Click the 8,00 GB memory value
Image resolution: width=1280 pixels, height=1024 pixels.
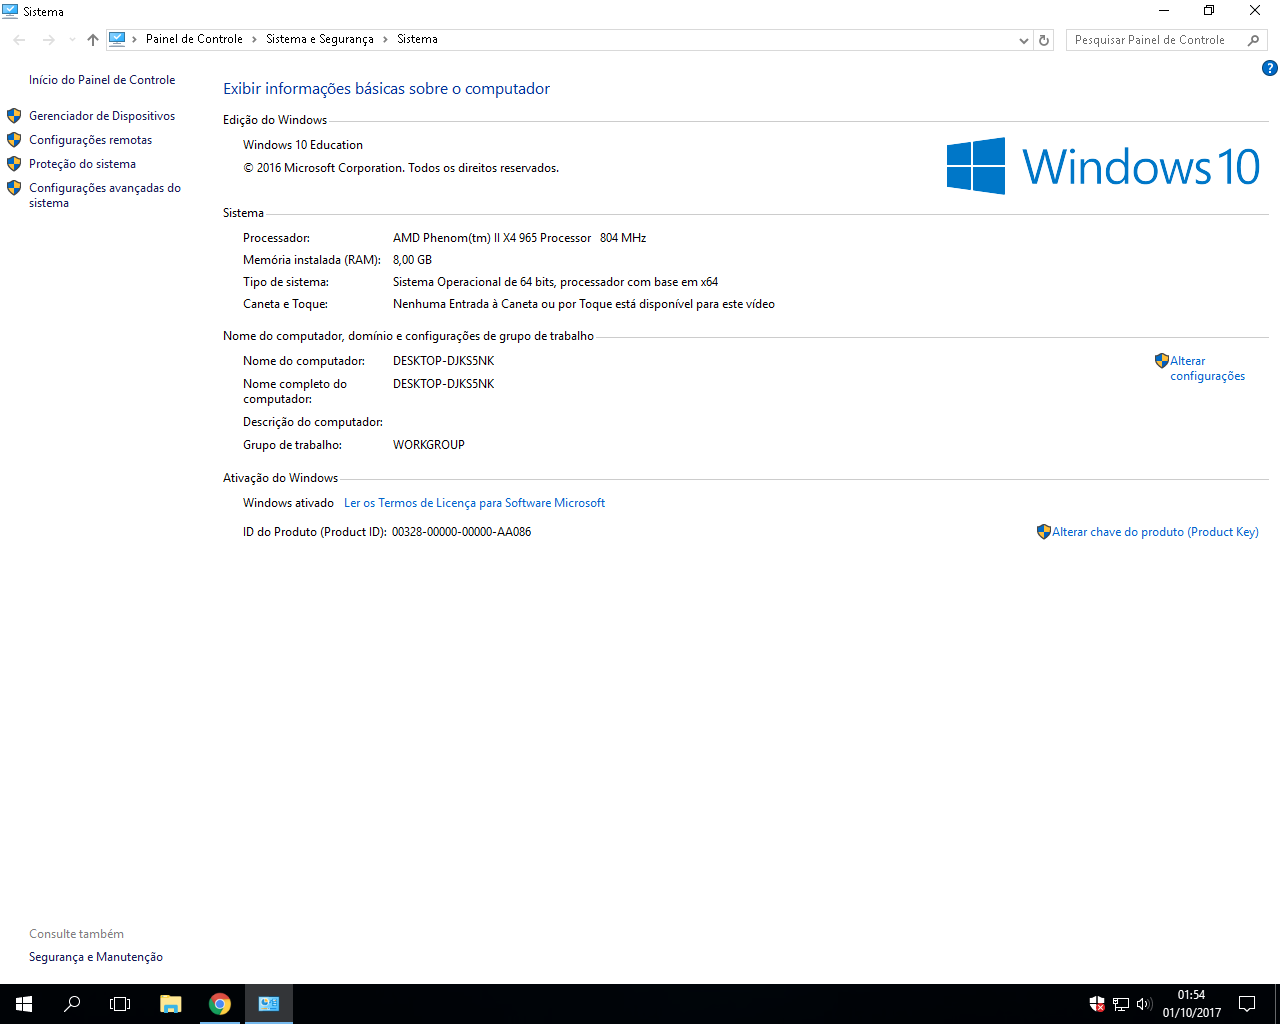click(x=412, y=260)
